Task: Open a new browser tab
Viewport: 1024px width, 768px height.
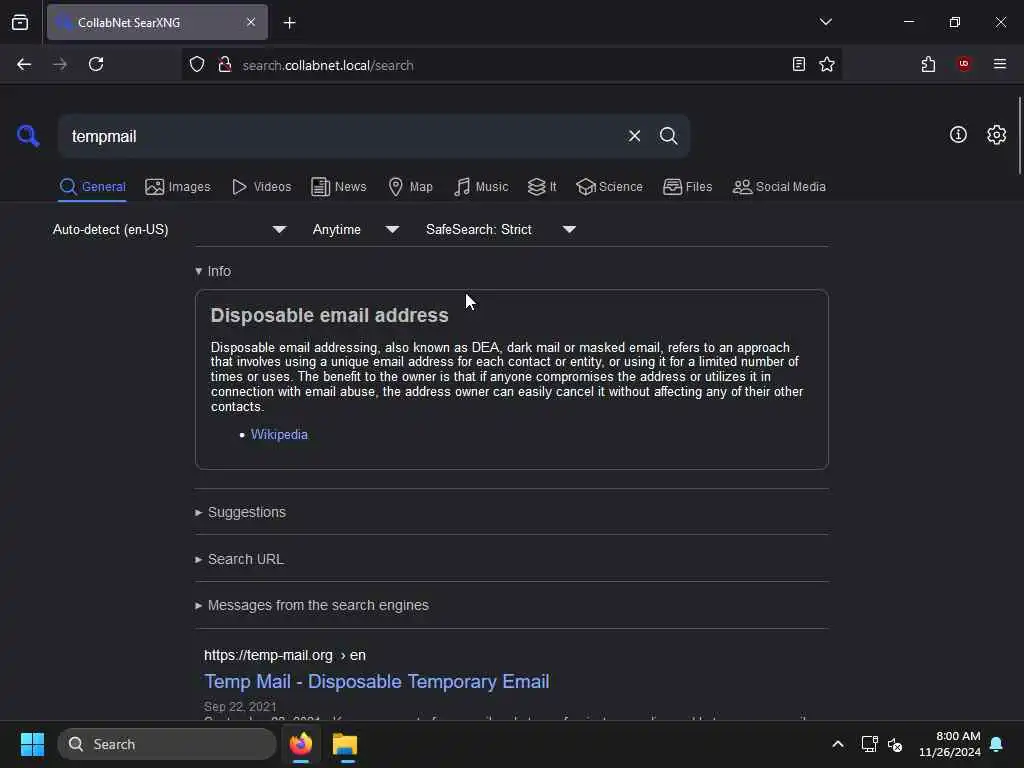Action: click(x=289, y=23)
